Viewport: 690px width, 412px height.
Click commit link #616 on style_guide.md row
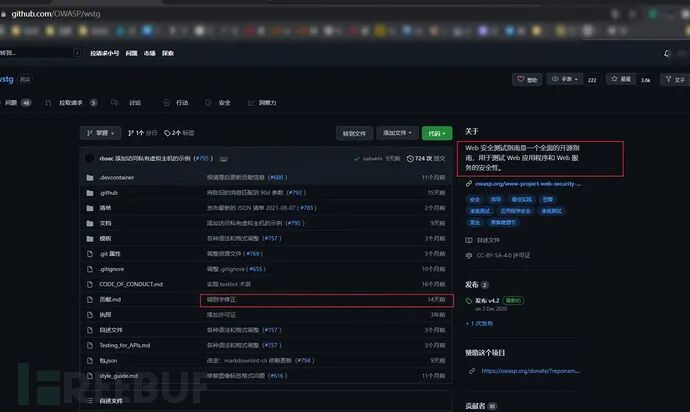(277, 376)
